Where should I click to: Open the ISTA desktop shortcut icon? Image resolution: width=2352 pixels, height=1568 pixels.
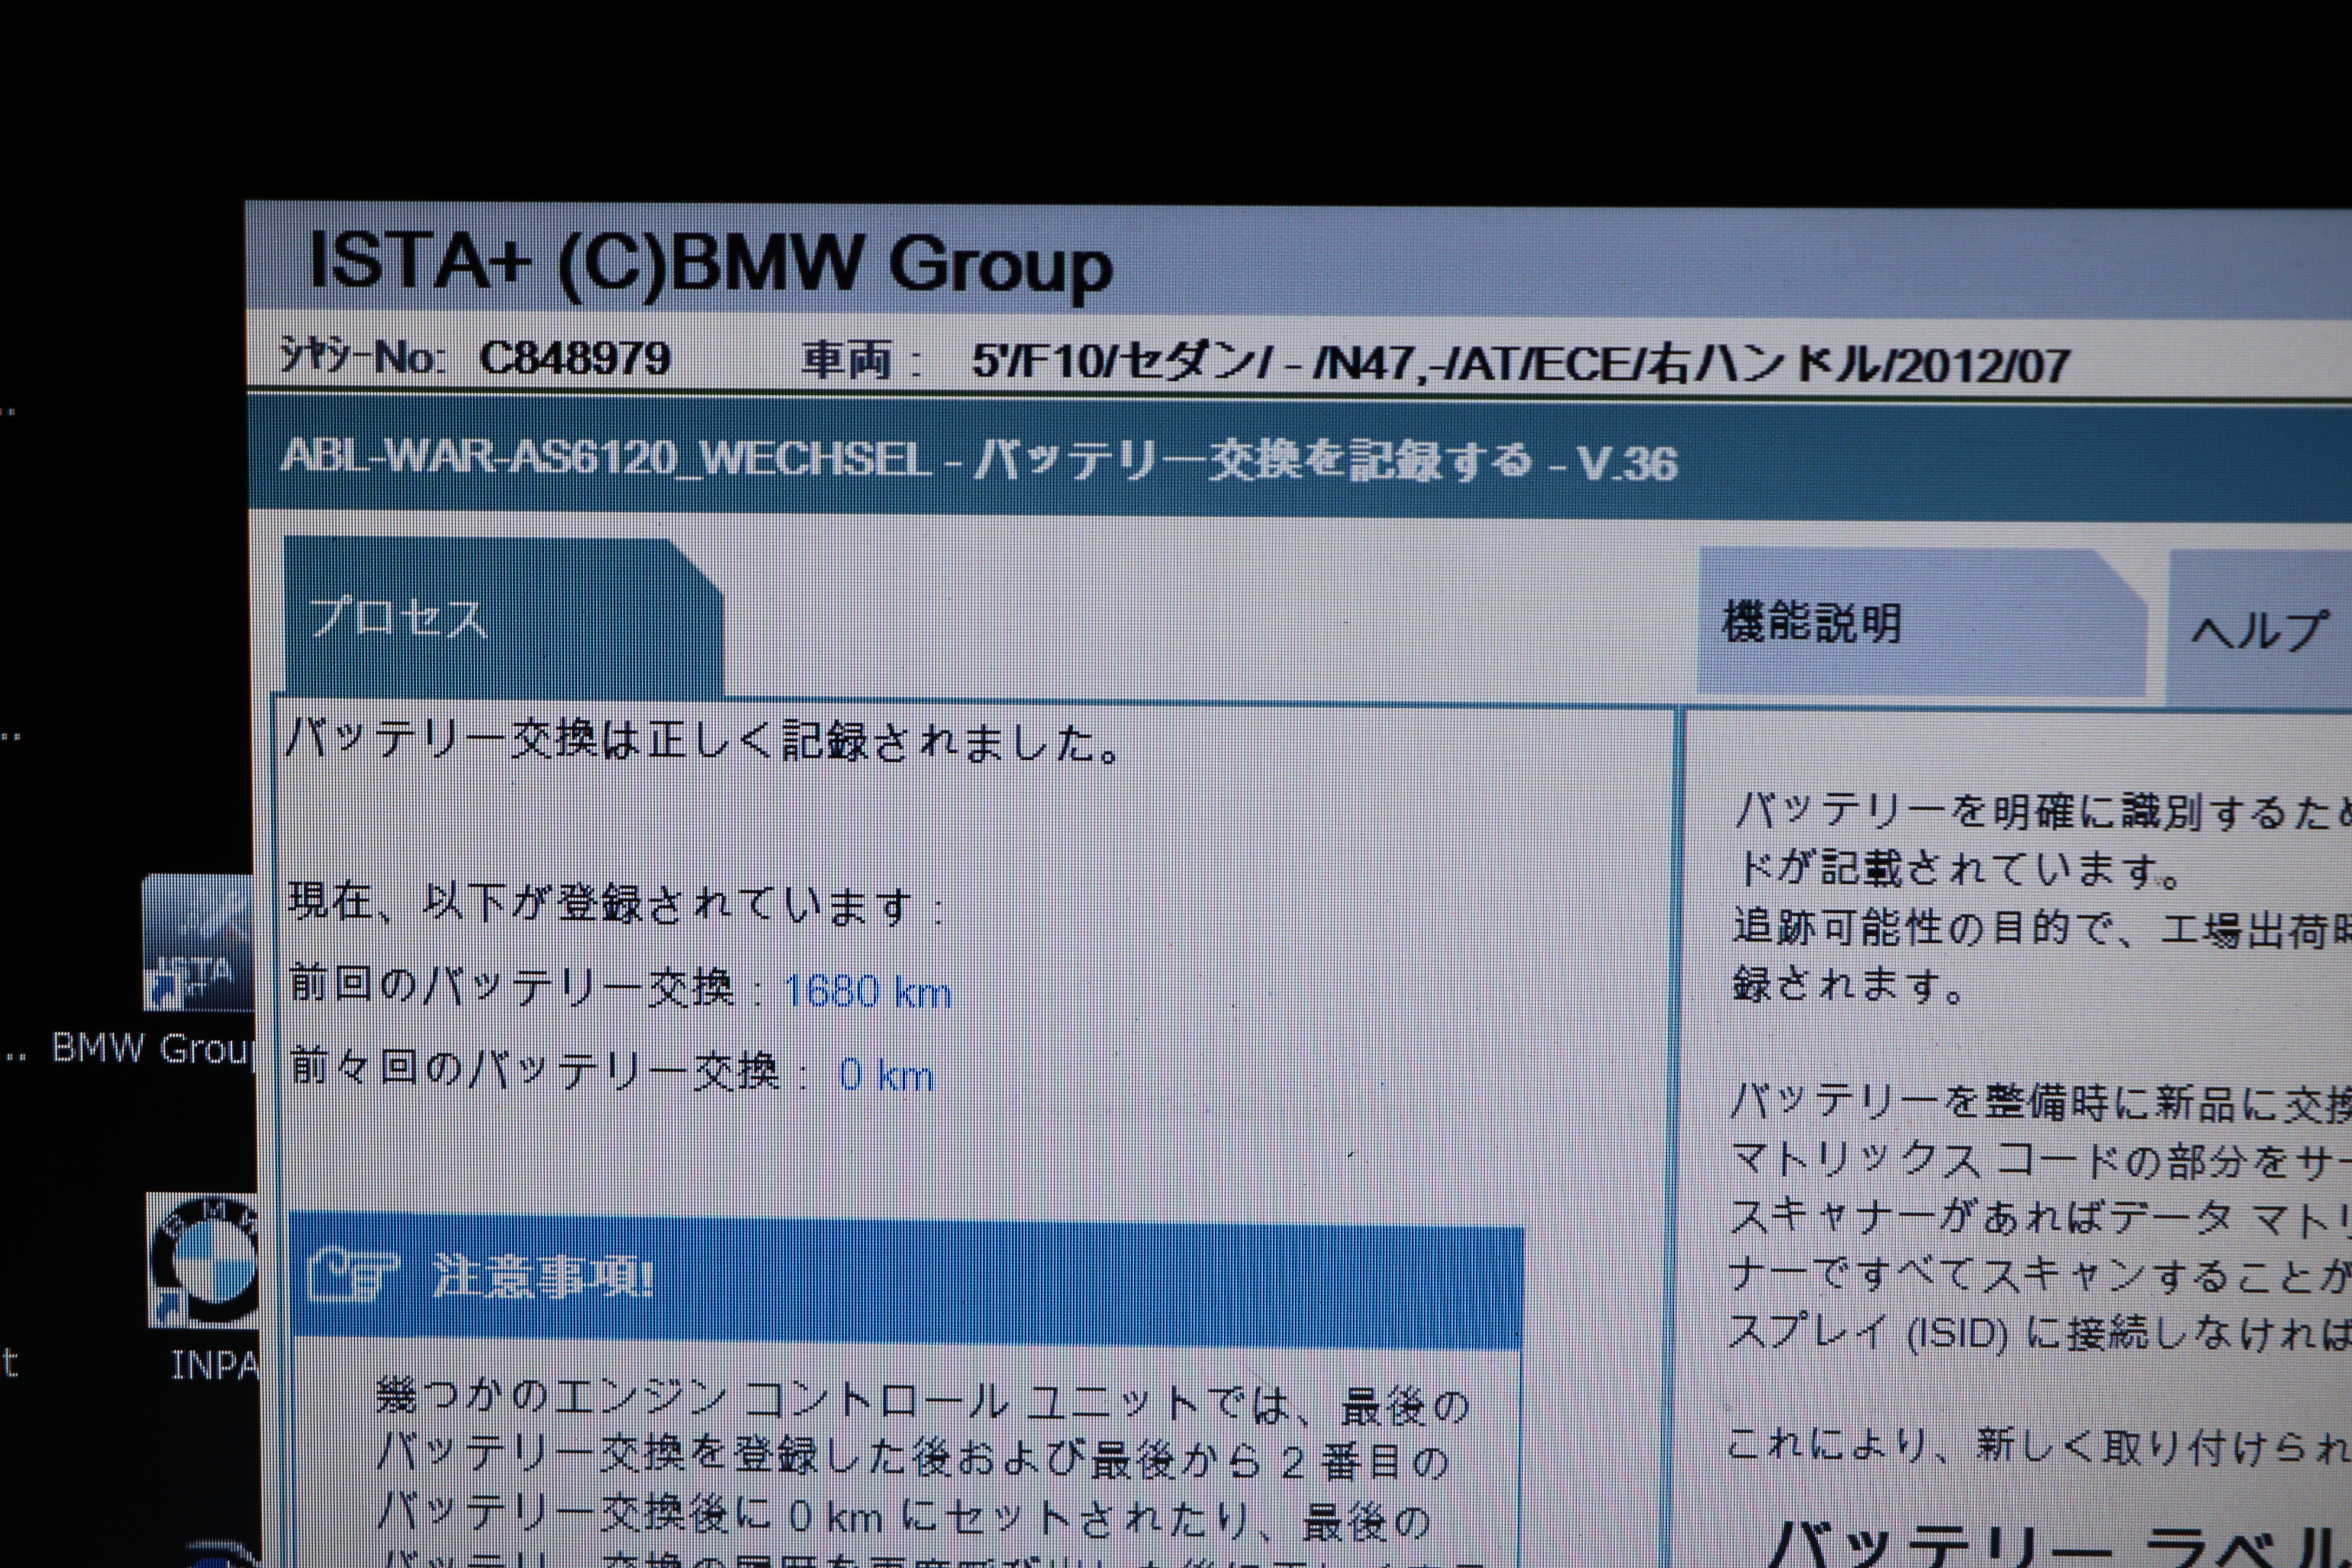[198, 942]
